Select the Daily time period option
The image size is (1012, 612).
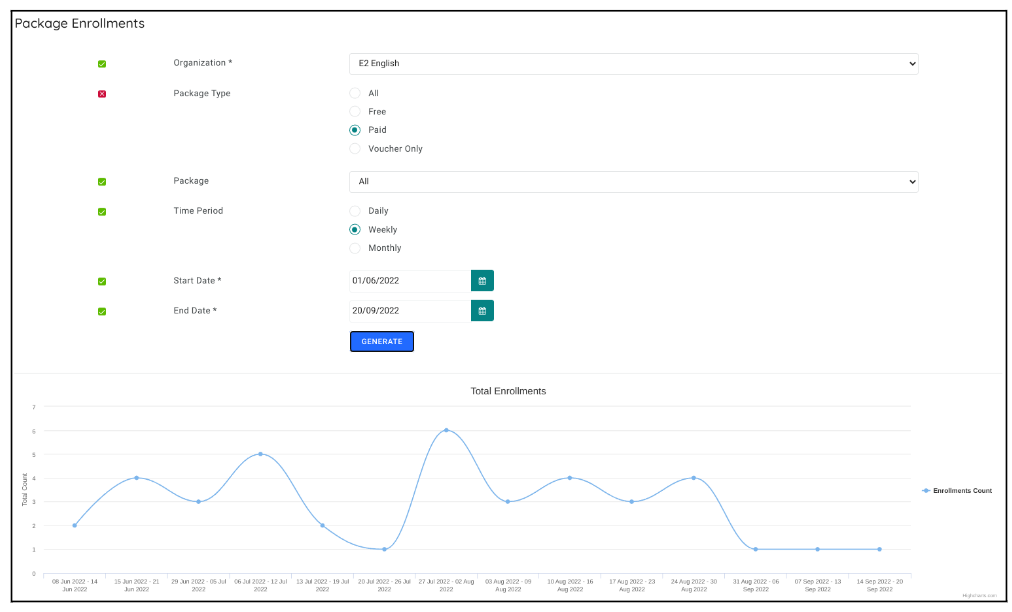(x=355, y=211)
